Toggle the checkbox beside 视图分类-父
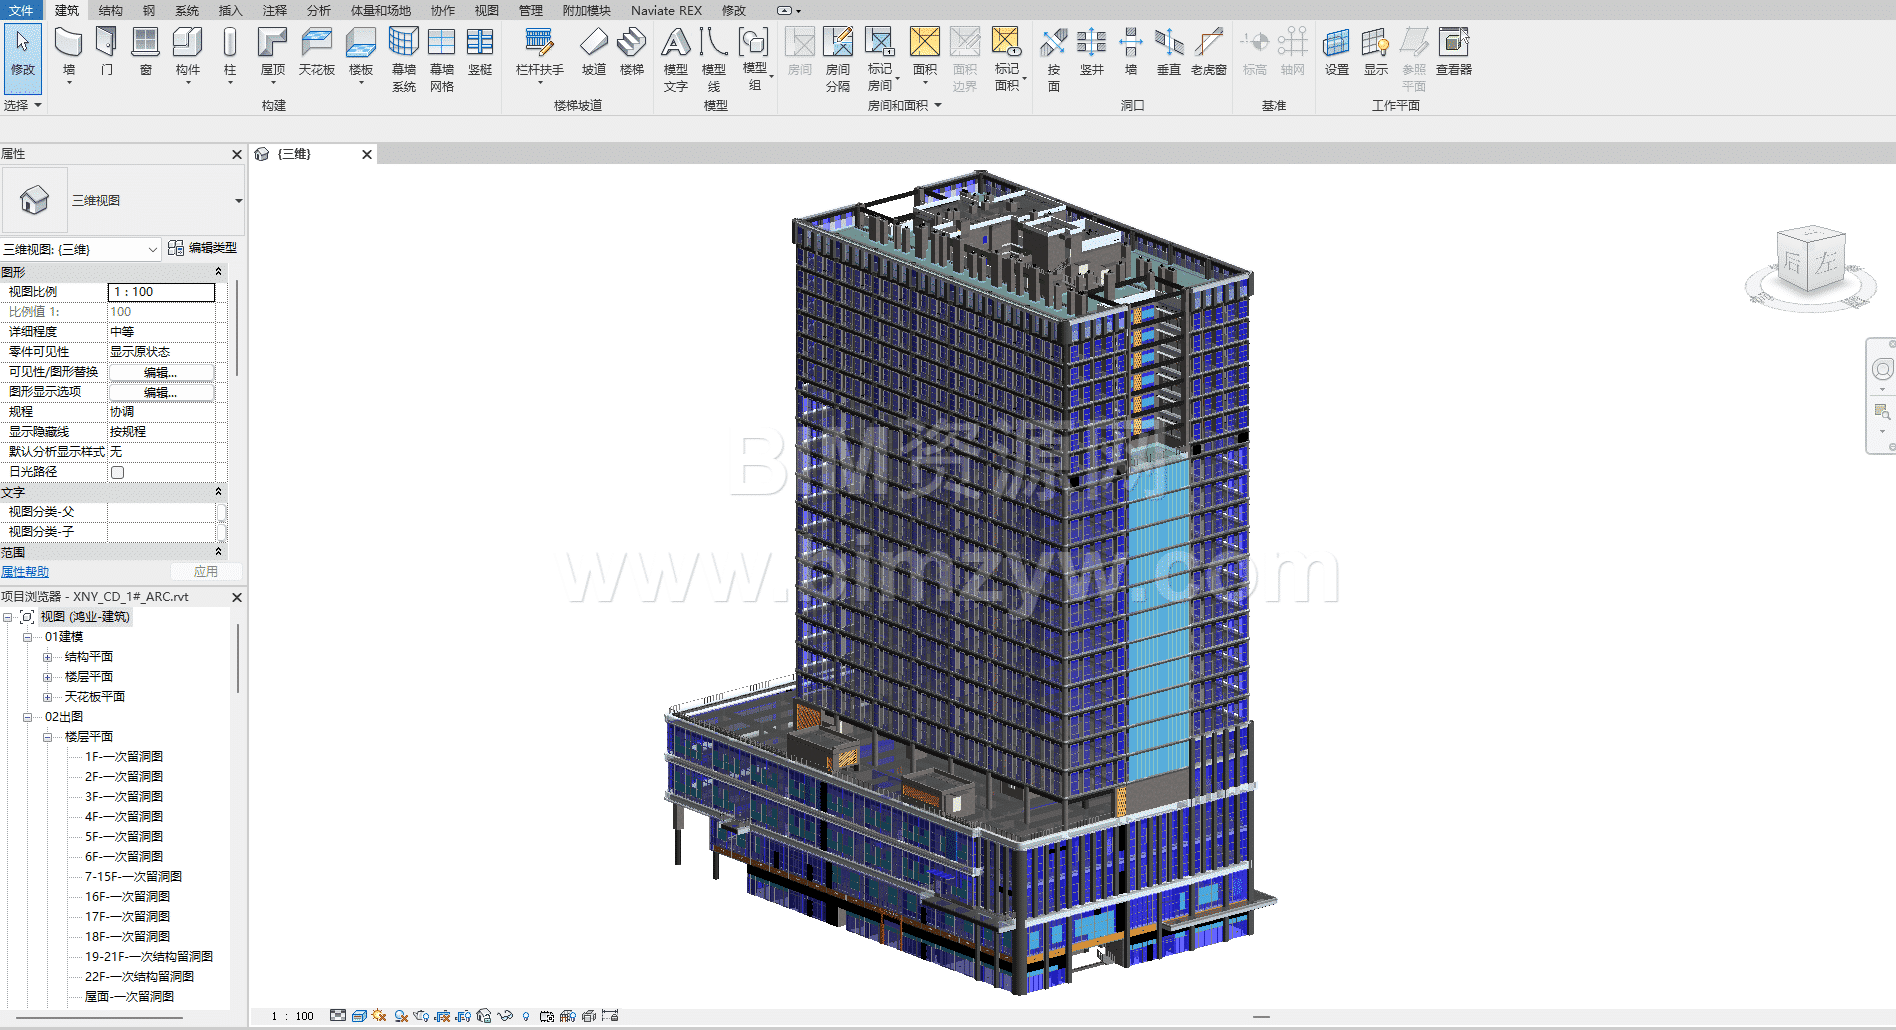The width and height of the screenshot is (1896, 1030). coord(221,512)
